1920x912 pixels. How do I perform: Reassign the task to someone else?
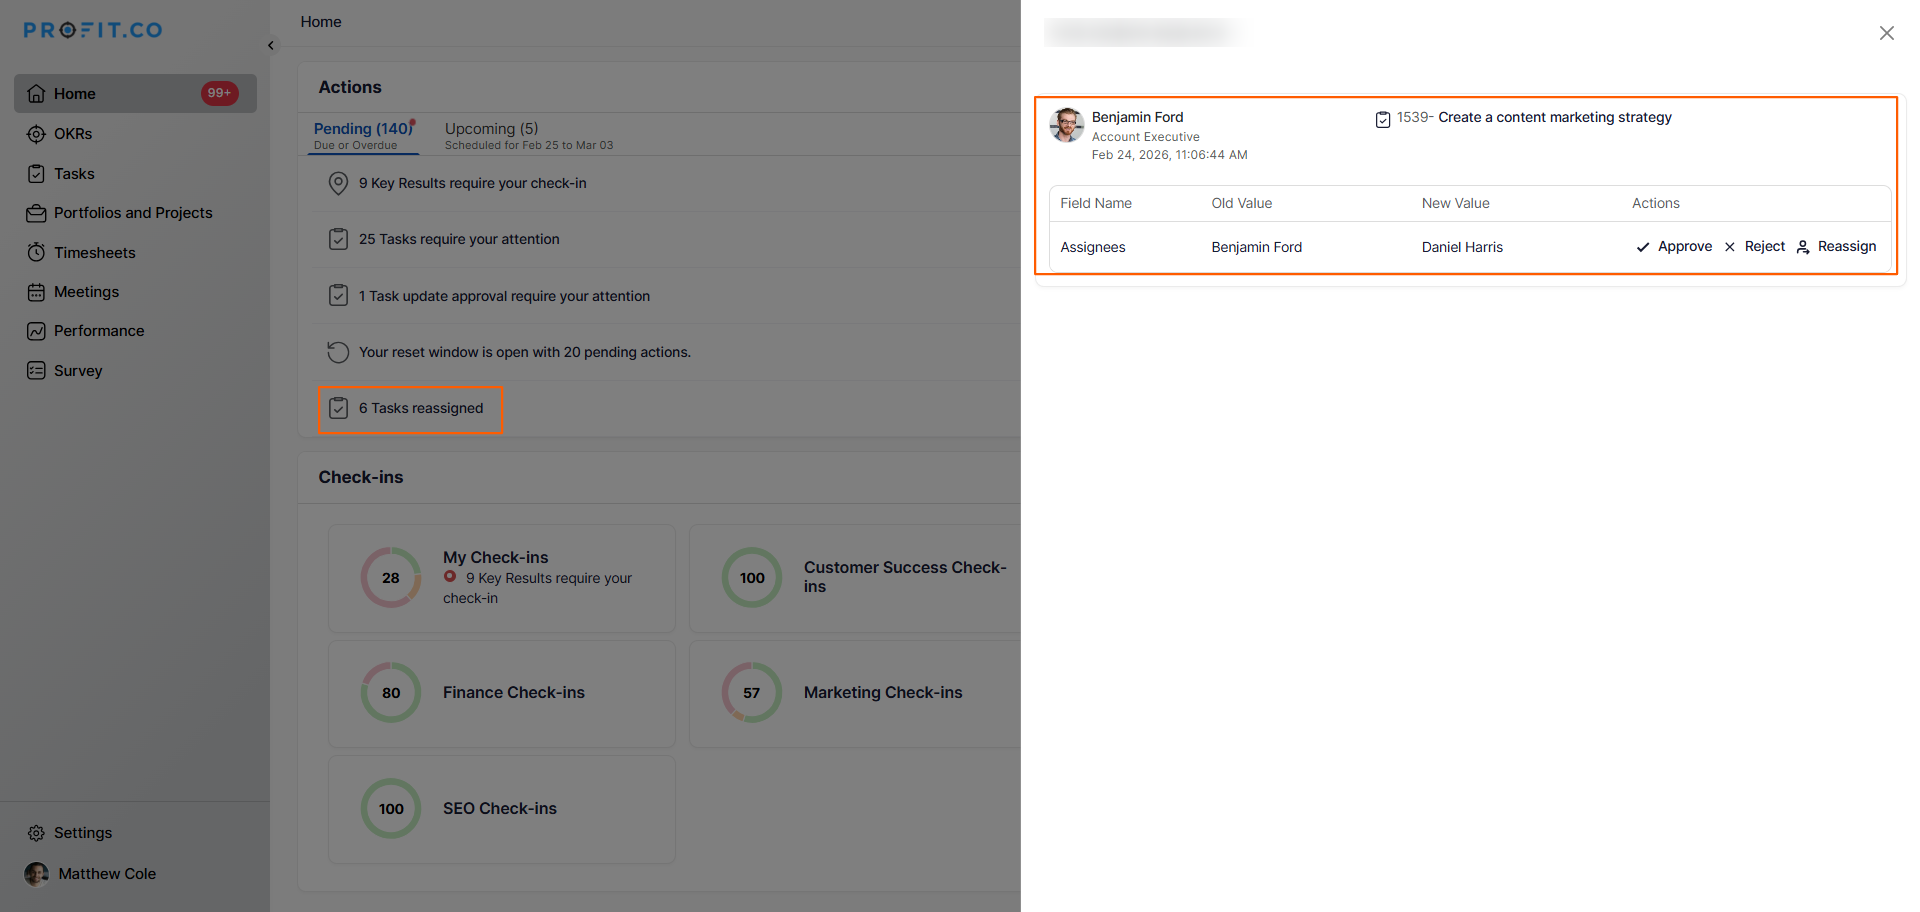pyautogui.click(x=1836, y=247)
